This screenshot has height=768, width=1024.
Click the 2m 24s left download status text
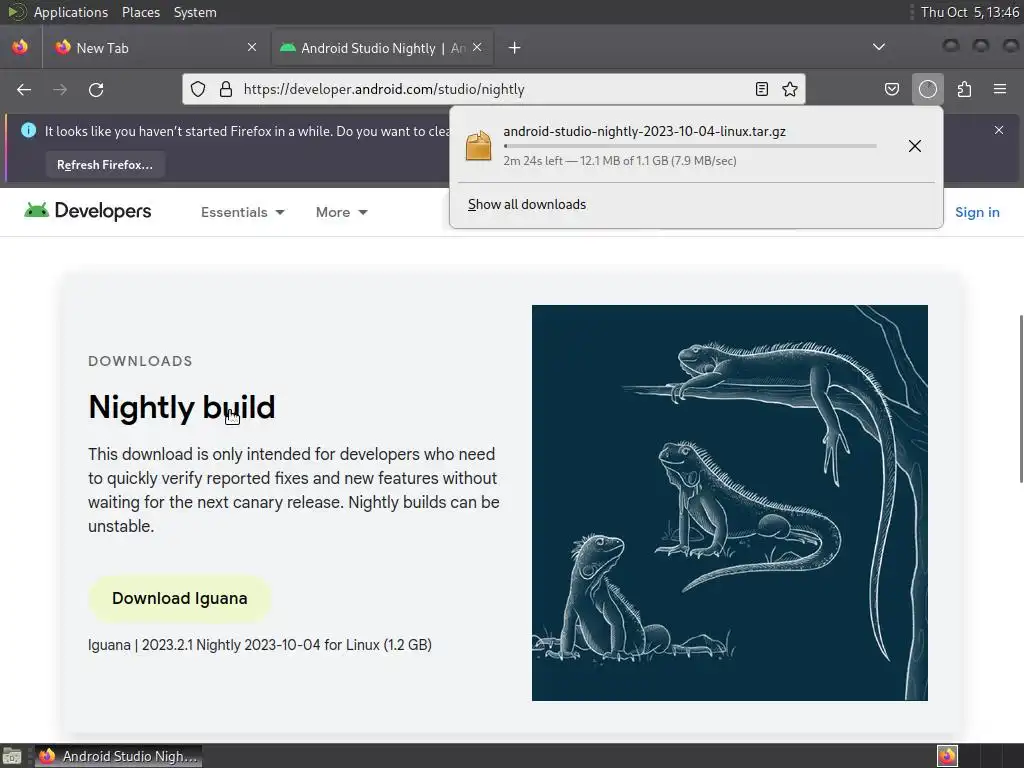tap(620, 161)
